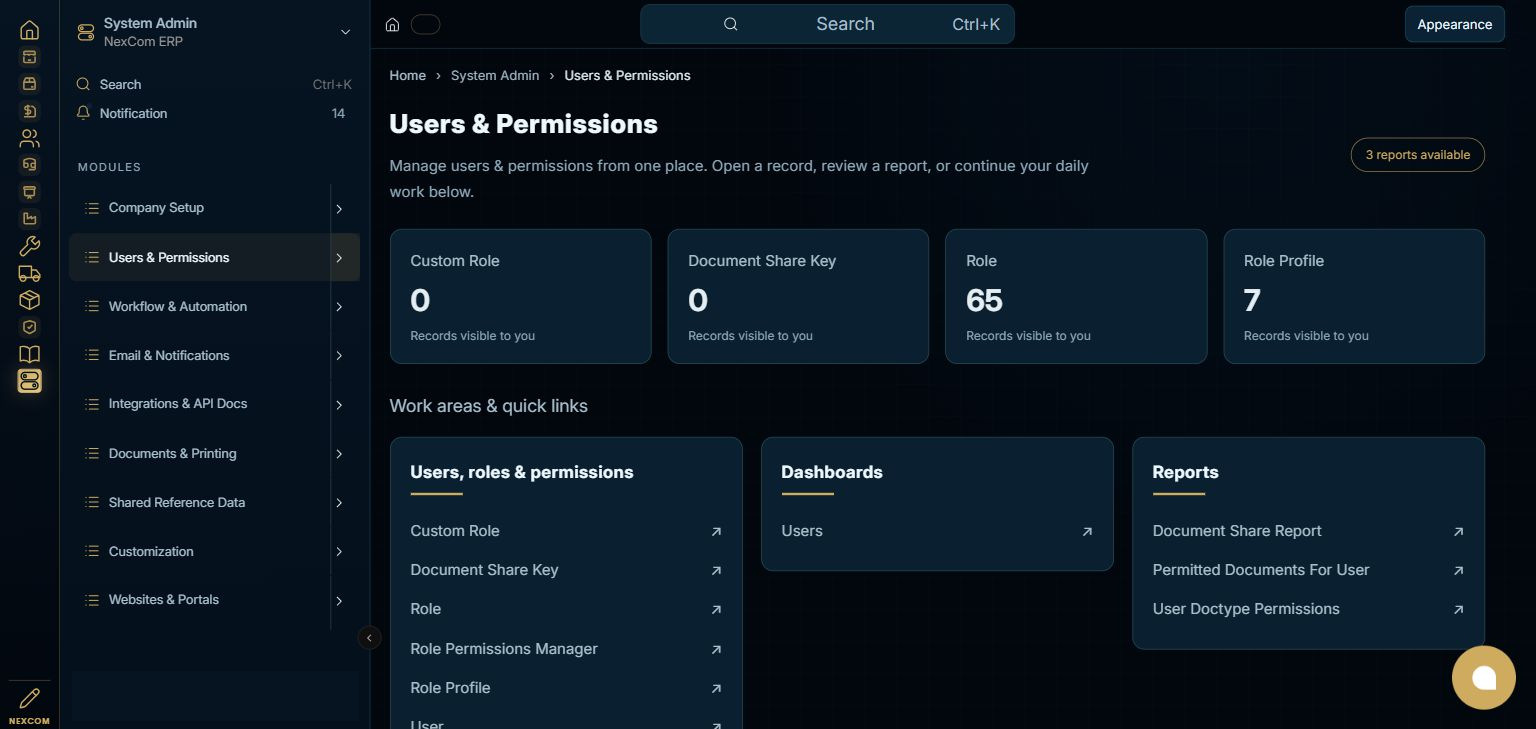
Task: Open the Custom Role quick link
Action: point(566,531)
